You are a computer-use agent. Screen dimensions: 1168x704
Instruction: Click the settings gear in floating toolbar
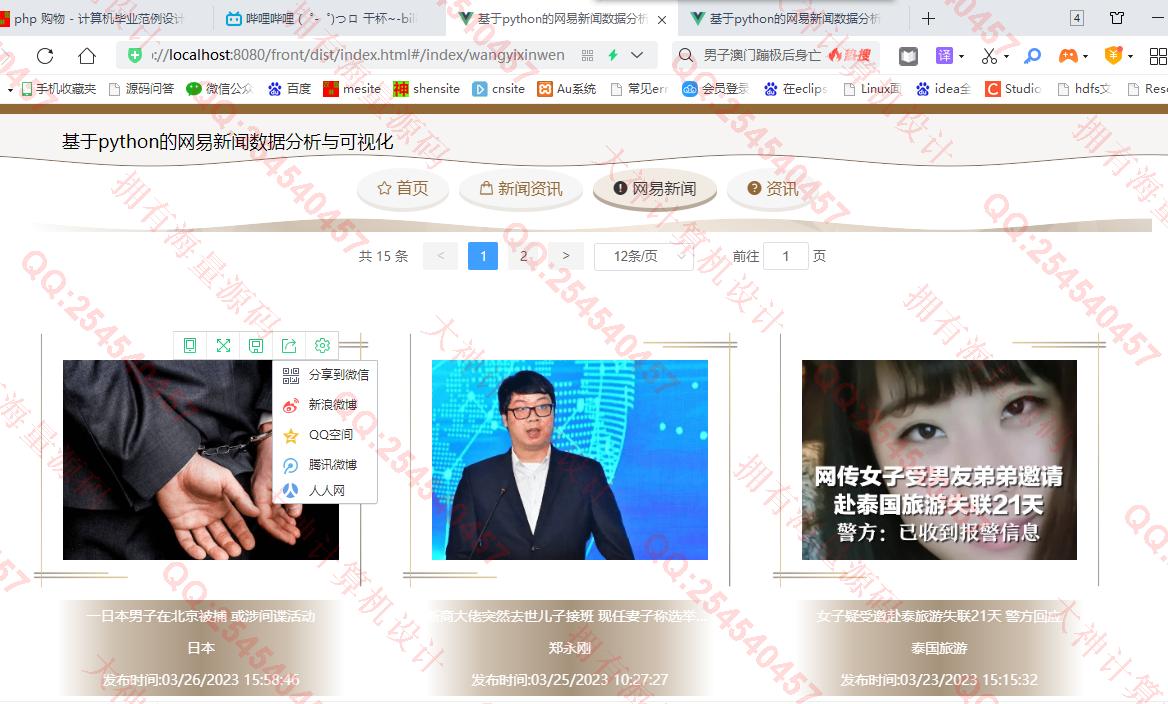(322, 346)
